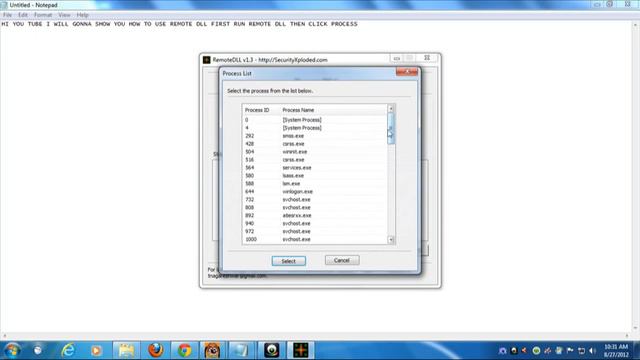Click the process list scrollbar thumb
This screenshot has height=360, width=640.
click(391, 129)
